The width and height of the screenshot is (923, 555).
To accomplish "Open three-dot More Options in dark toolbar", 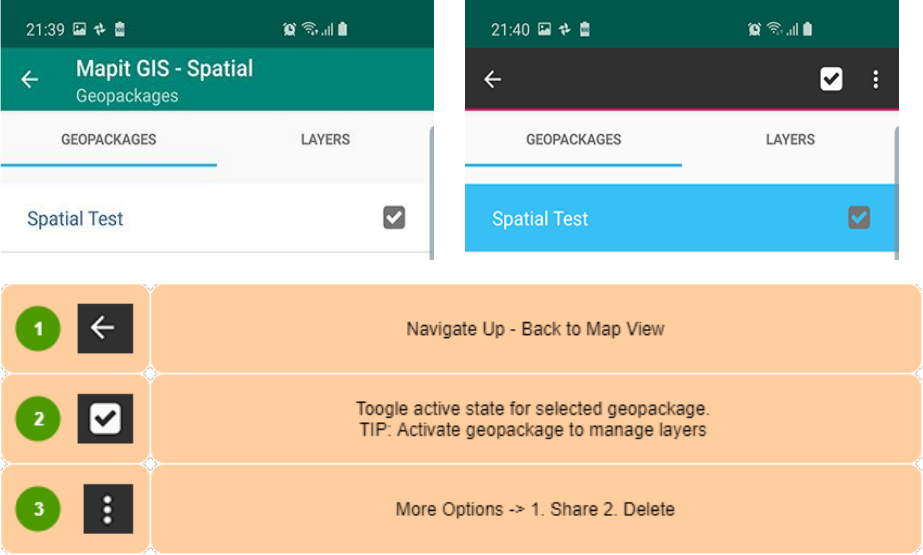I will [875, 79].
